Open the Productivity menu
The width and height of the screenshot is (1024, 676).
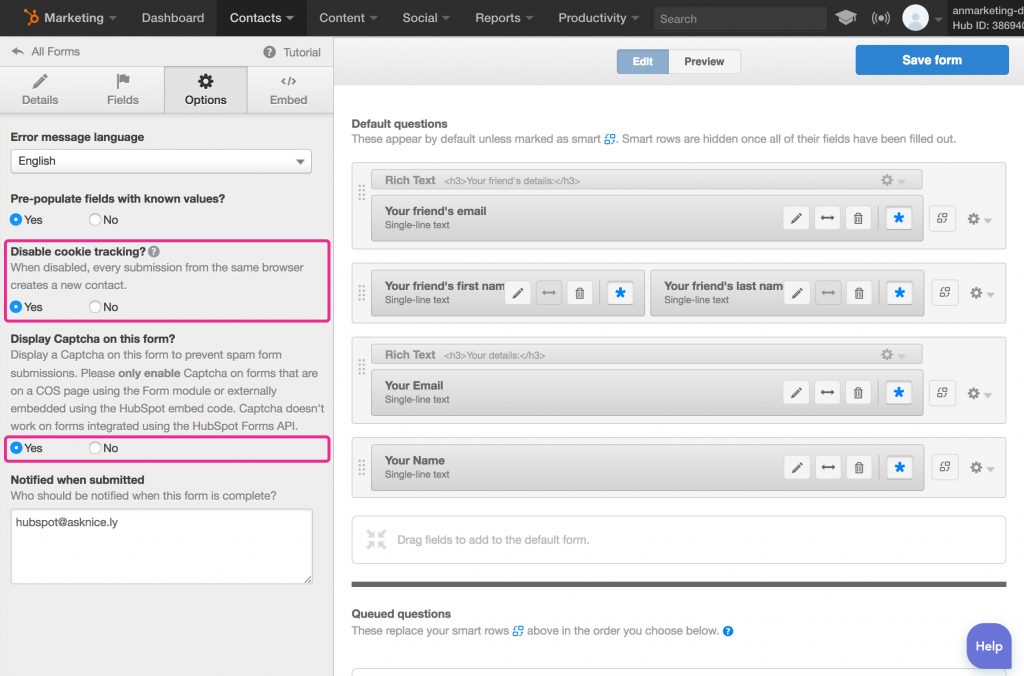point(598,18)
